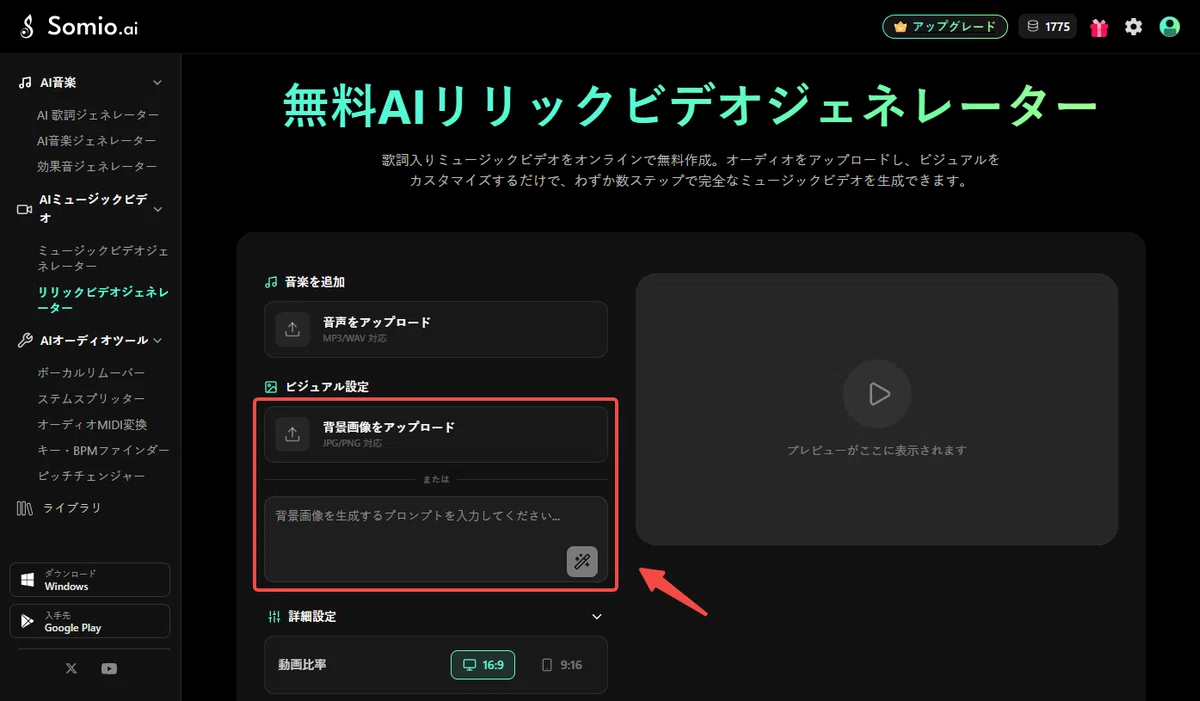Open ステムスプリッター tool
This screenshot has width=1200, height=701.
coord(91,399)
